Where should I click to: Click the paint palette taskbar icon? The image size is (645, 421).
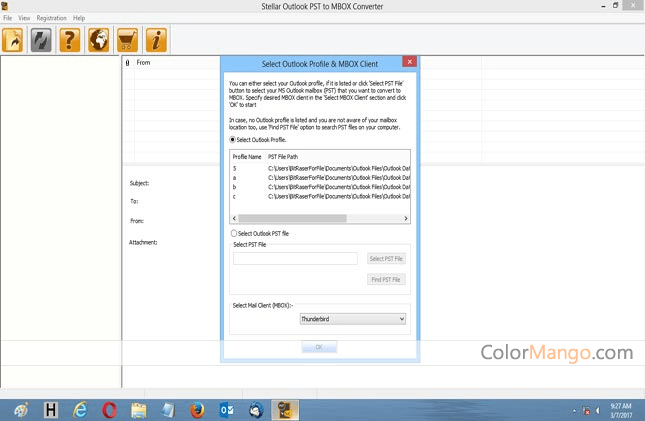[x=21, y=410]
